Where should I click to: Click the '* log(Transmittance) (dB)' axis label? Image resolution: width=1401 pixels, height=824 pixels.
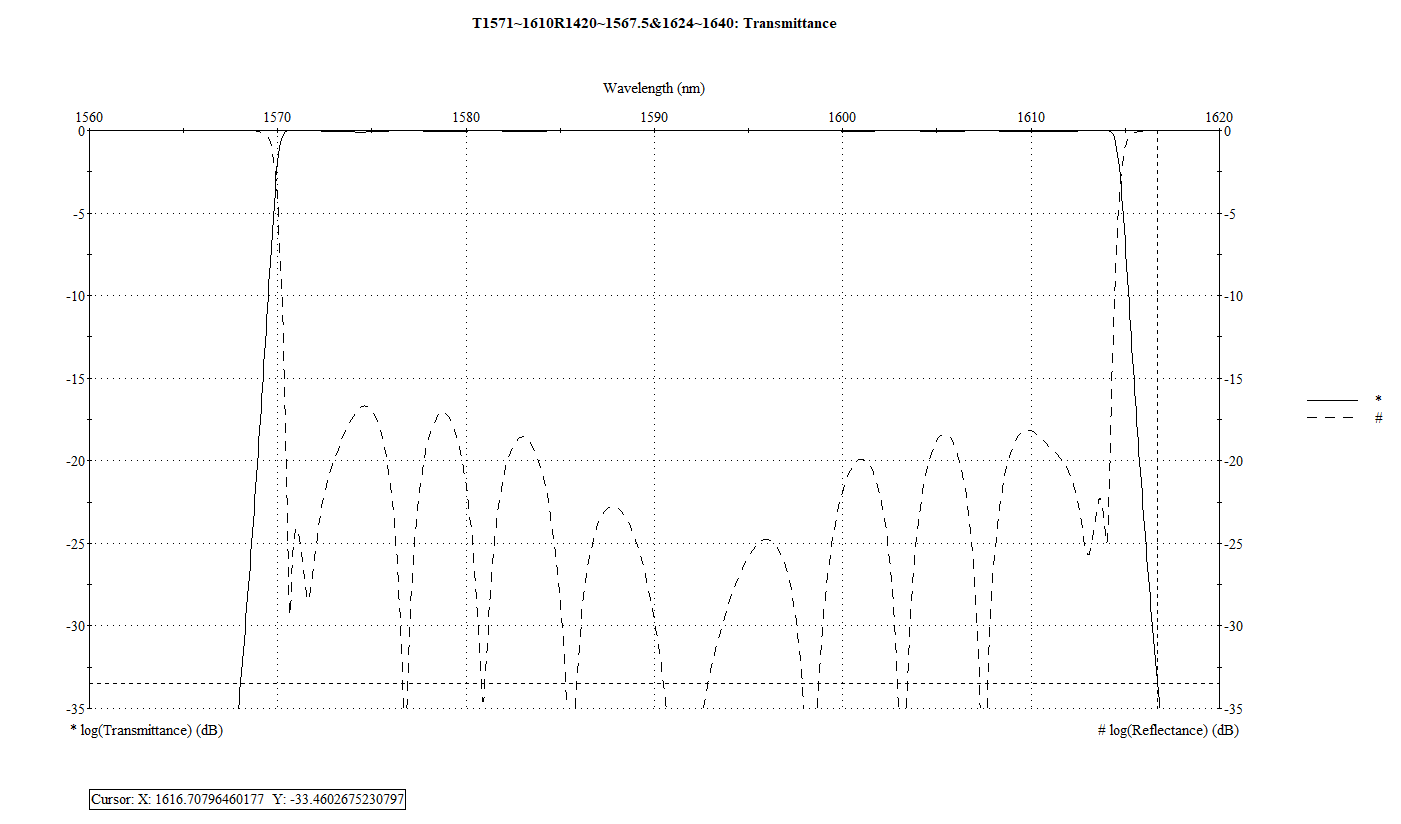(x=146, y=730)
